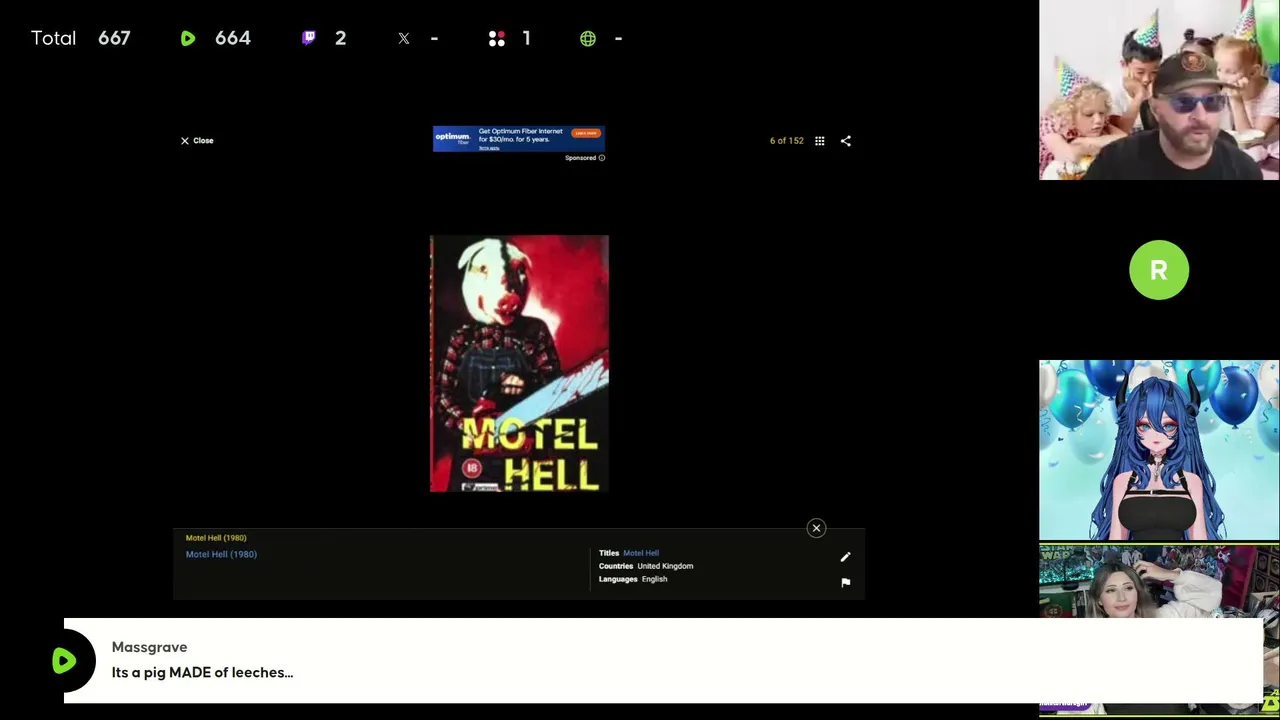Screen dimensions: 1280x720
Task: Click the 'United Kingdom' country value
Action: 665,566
